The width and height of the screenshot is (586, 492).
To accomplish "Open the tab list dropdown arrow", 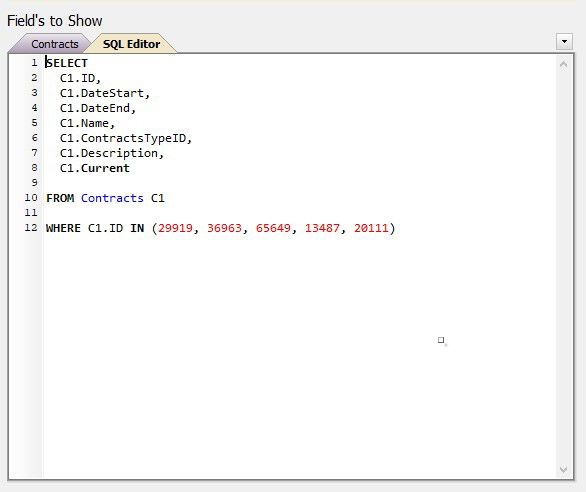I will (x=564, y=41).
